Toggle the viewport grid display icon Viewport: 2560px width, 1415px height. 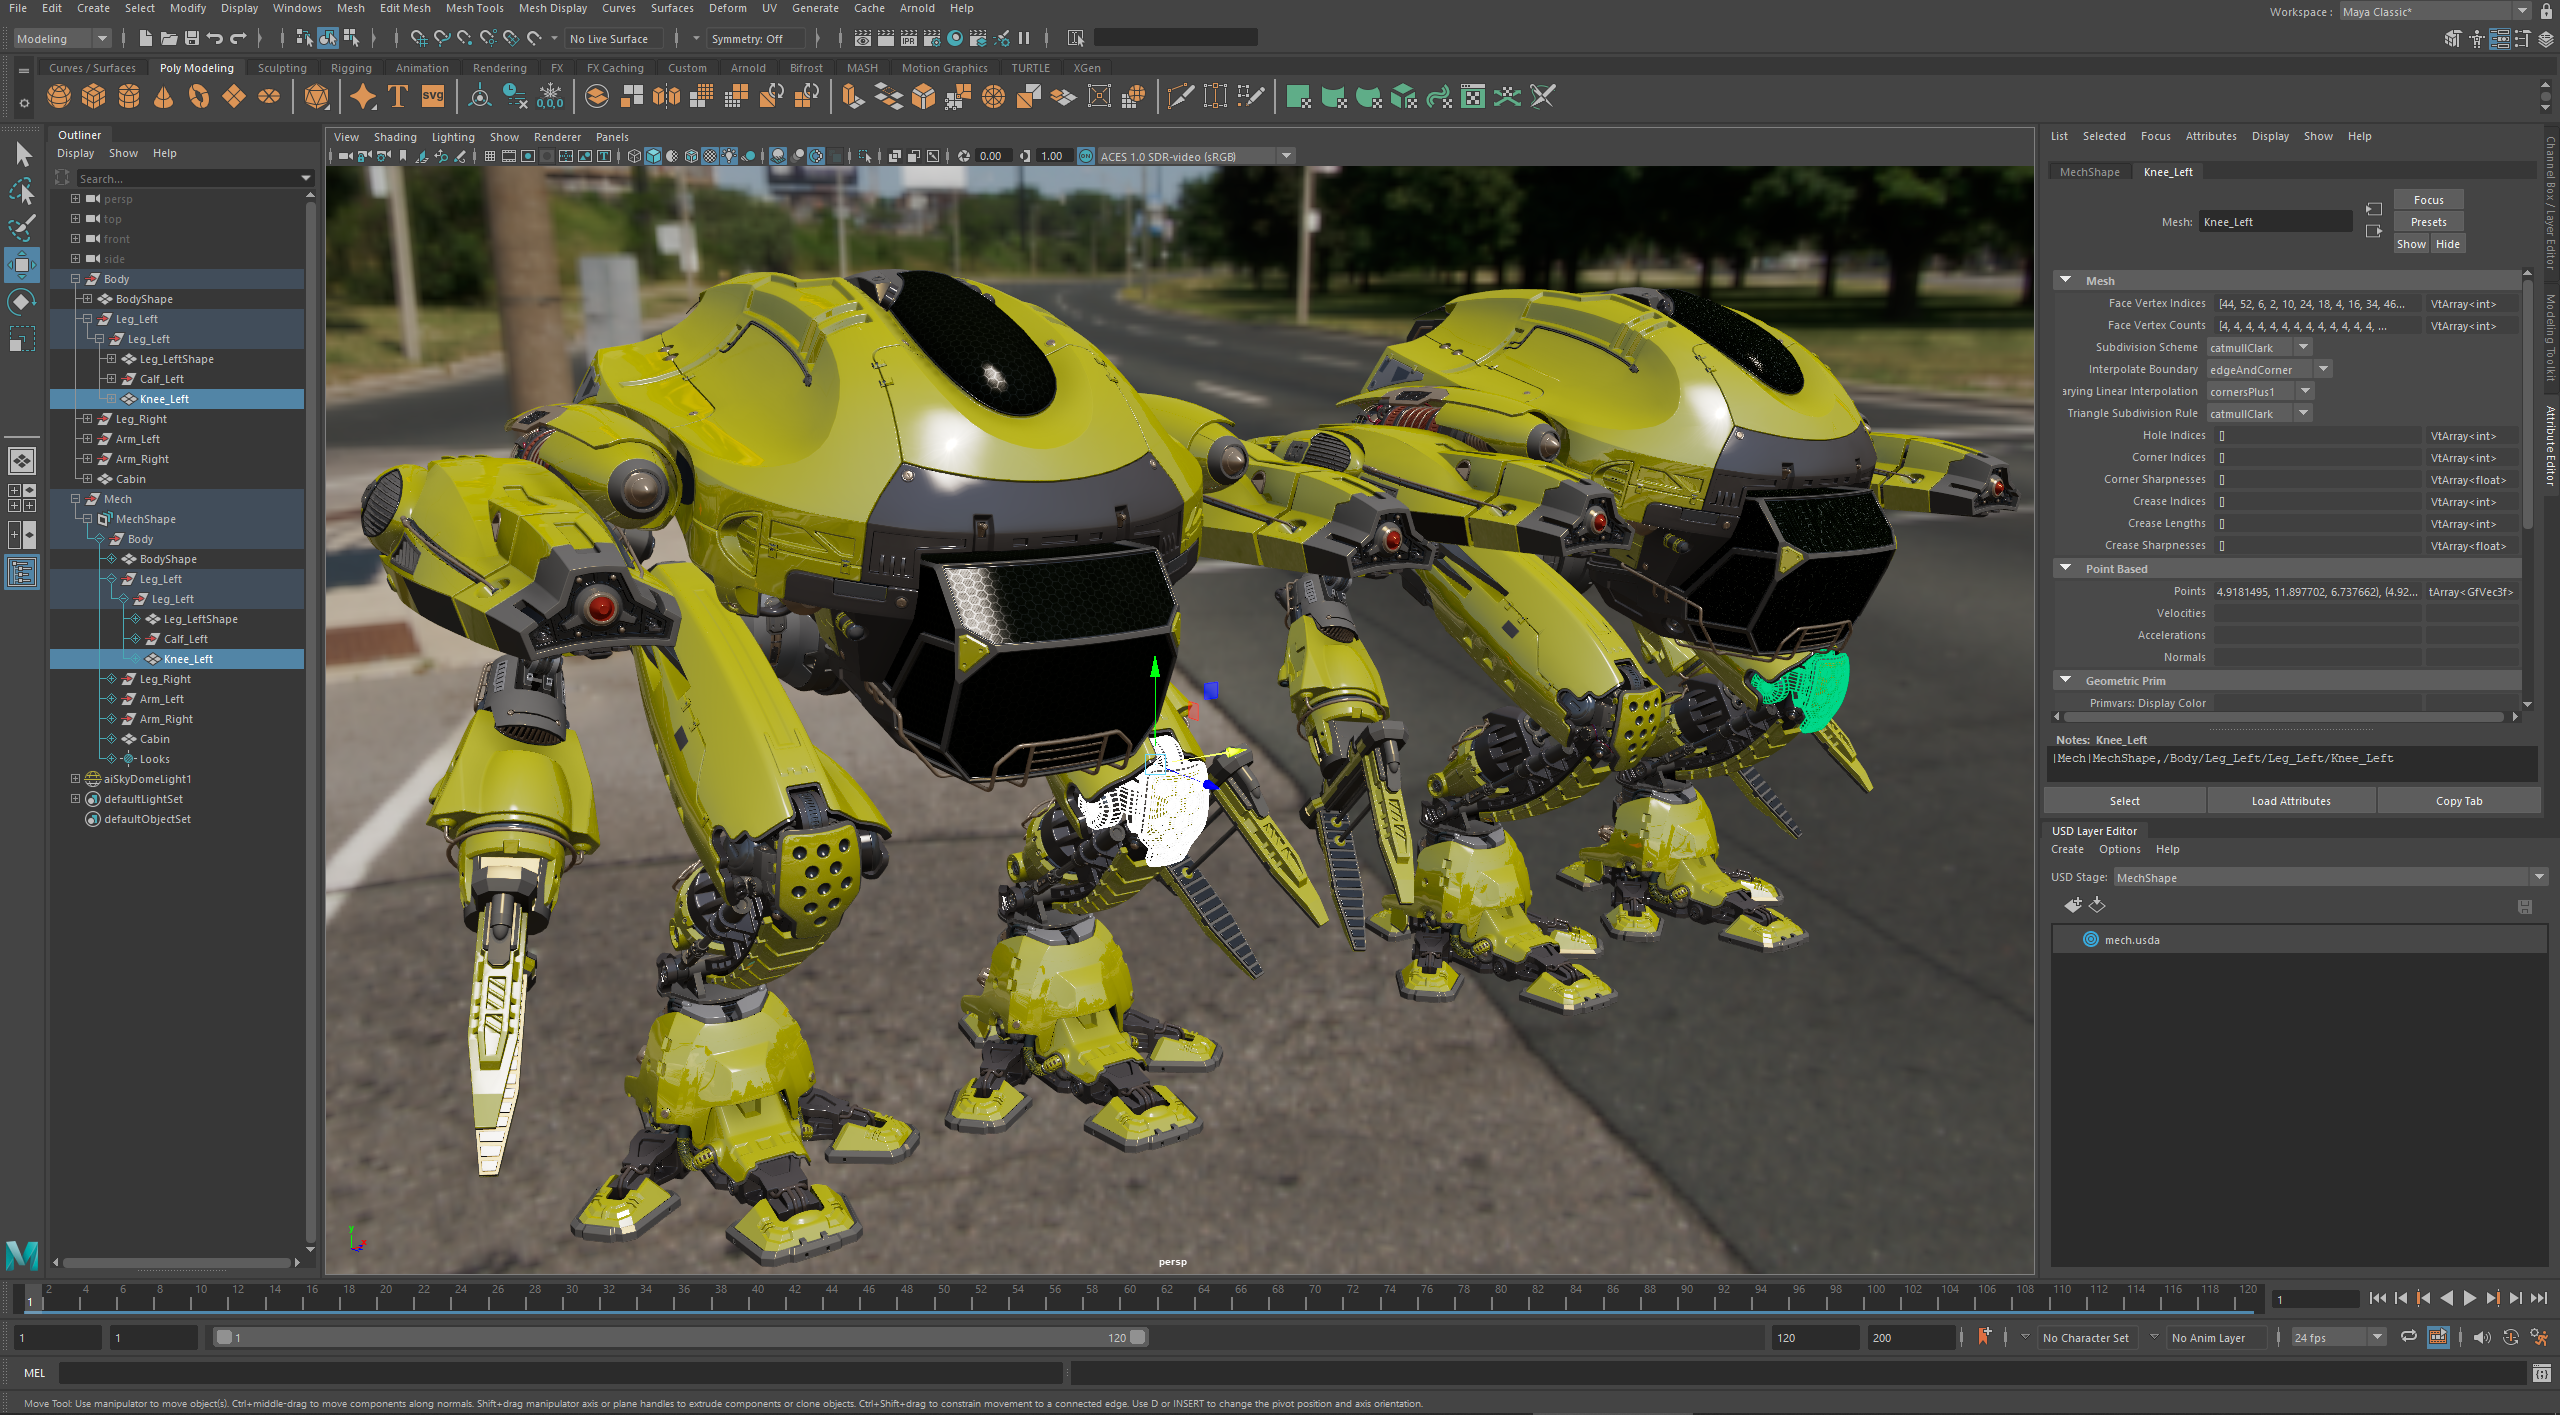(x=490, y=156)
